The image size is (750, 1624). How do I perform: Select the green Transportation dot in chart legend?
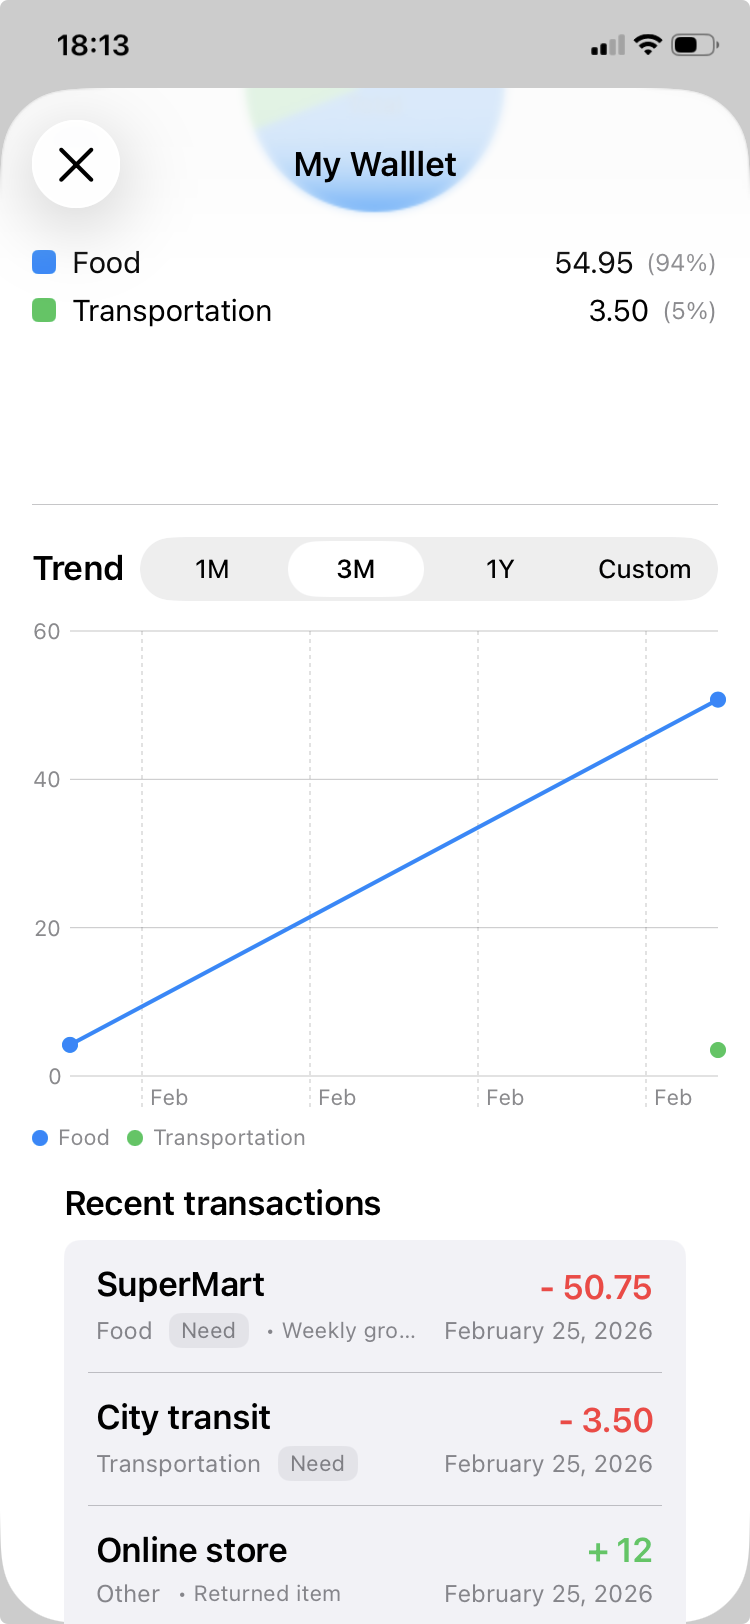(x=134, y=1137)
